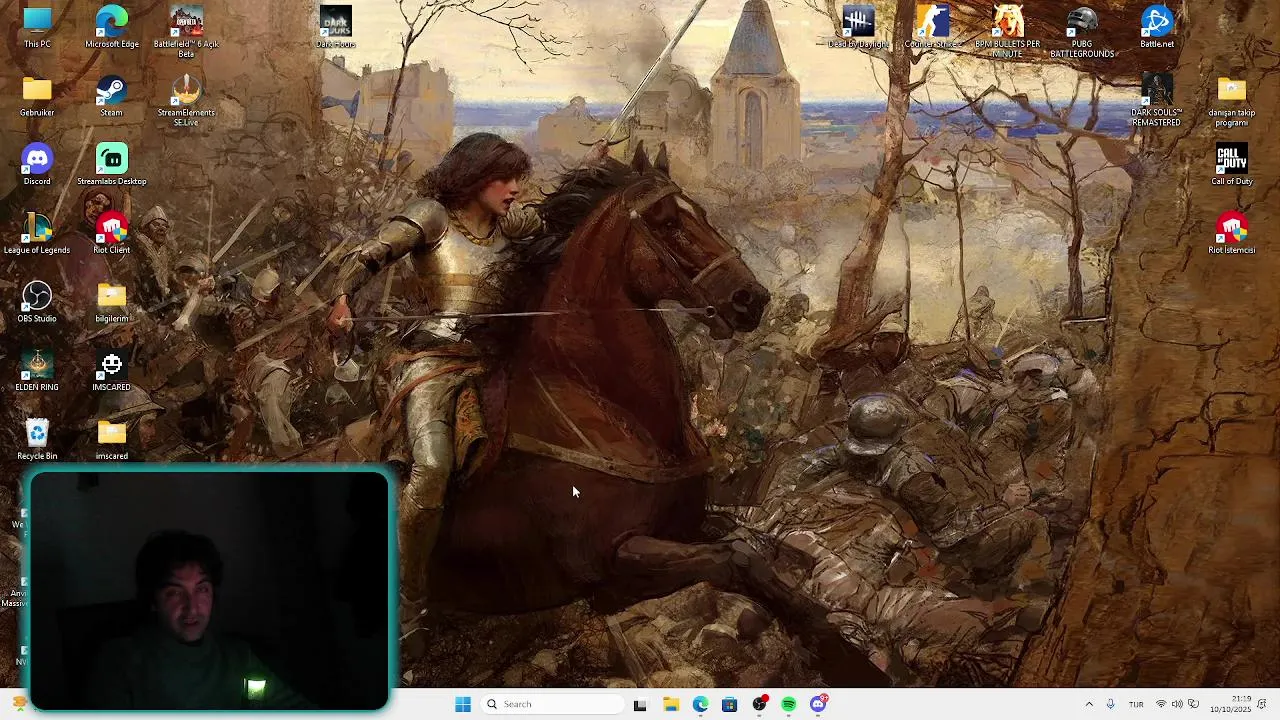Select the Riot Client shortcut
1280x720 pixels.
tap(111, 233)
